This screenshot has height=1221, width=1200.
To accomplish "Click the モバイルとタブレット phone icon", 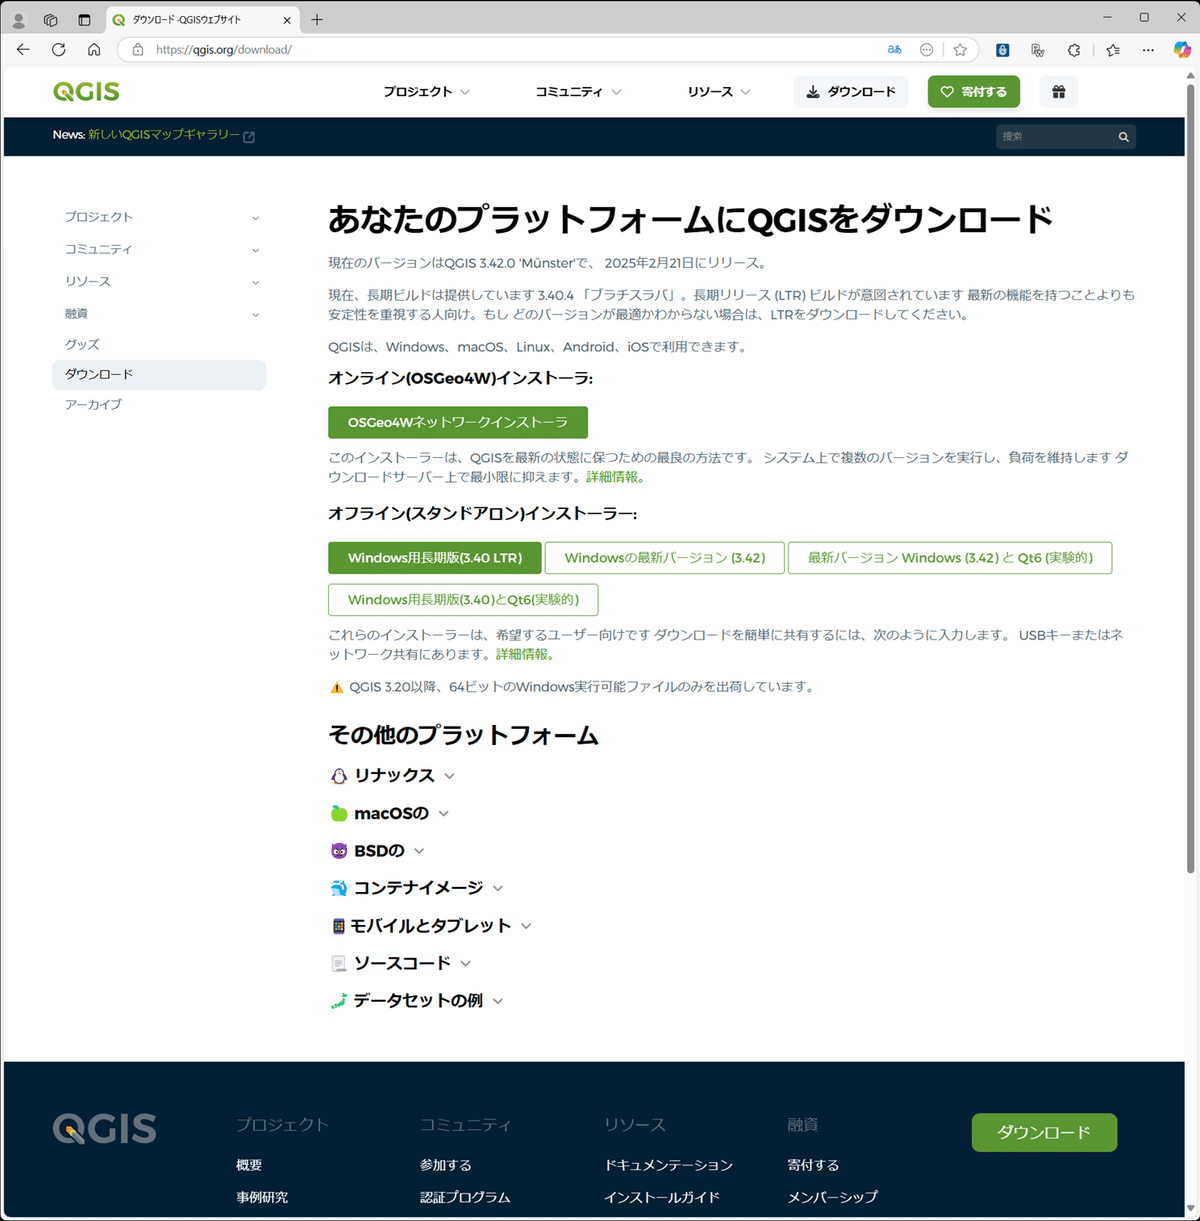I will tap(339, 925).
